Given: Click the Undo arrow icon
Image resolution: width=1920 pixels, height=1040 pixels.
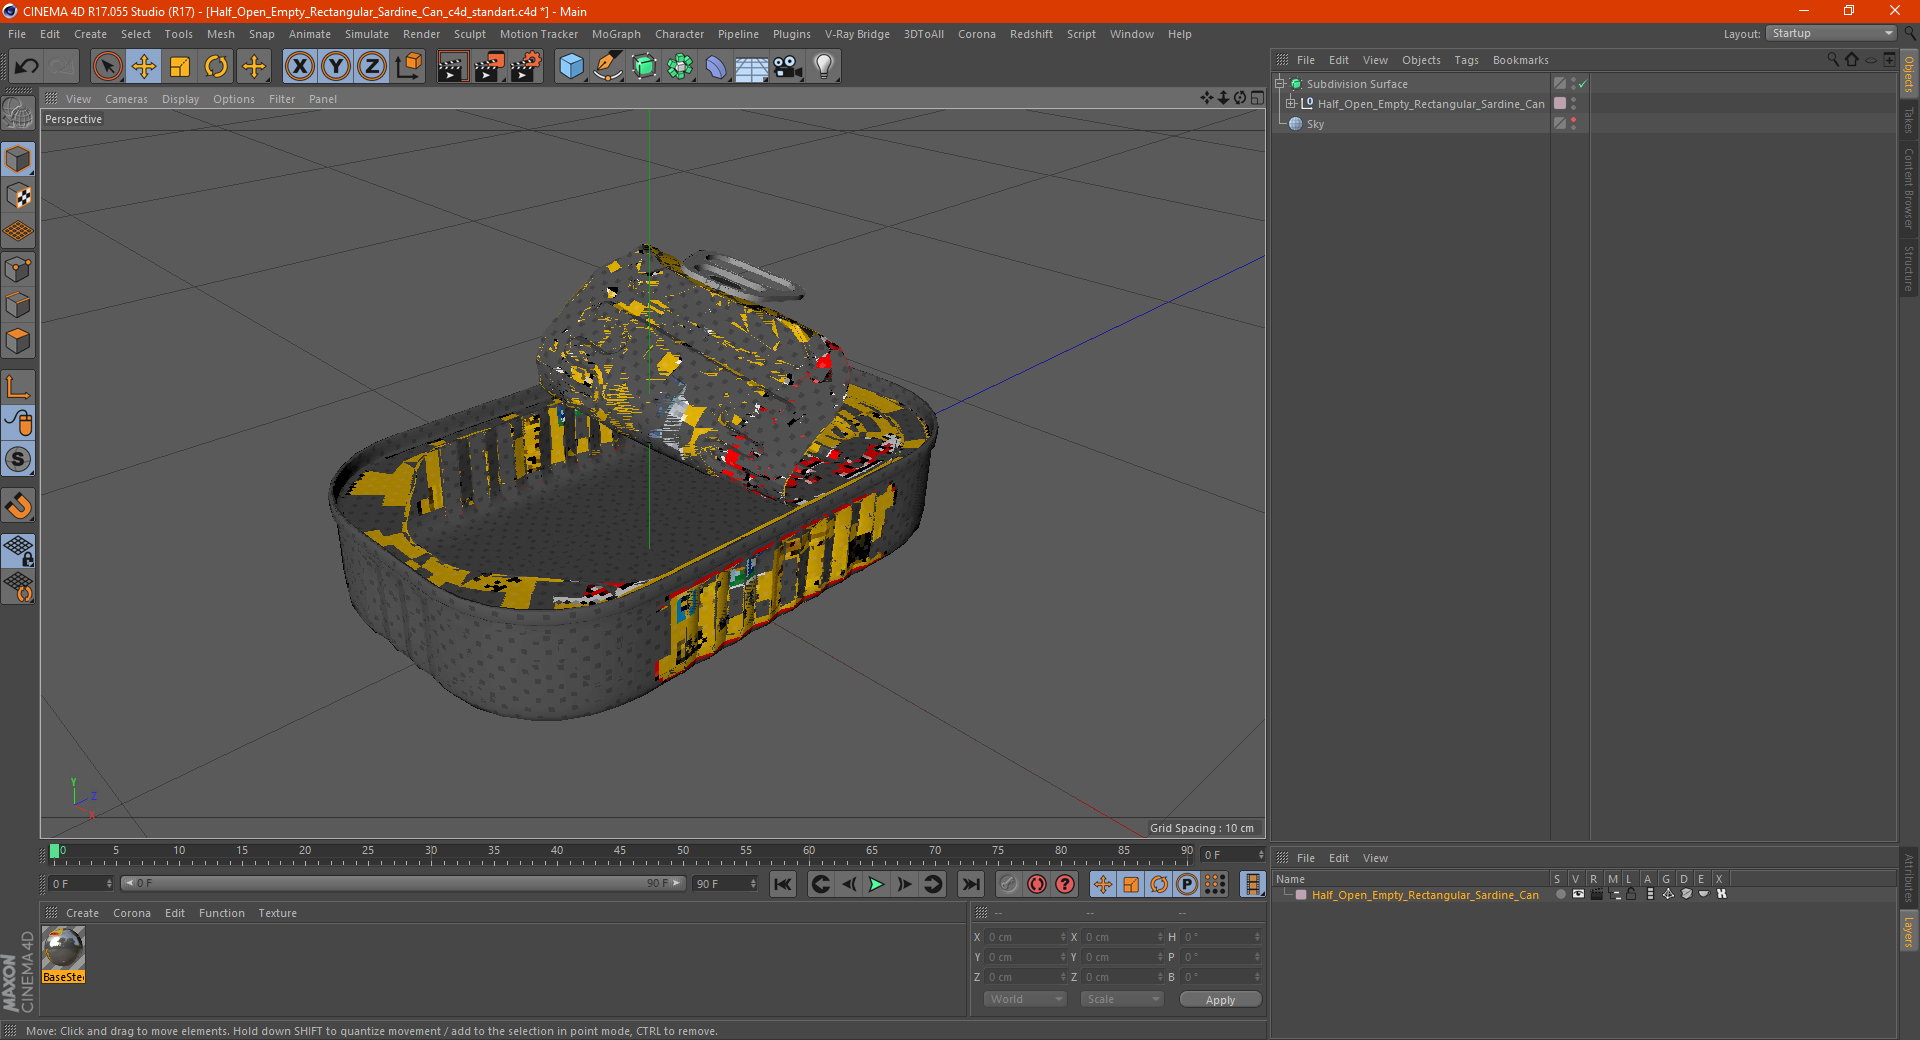Looking at the screenshot, I should (x=26, y=67).
